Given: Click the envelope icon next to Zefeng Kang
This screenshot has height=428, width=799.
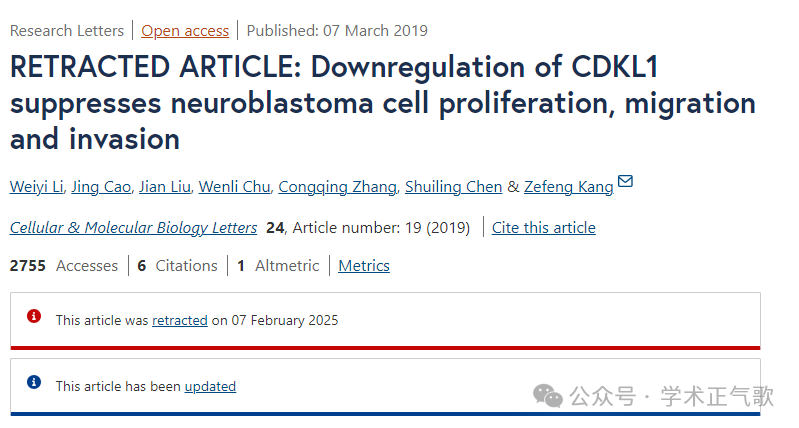Looking at the screenshot, I should point(625,181).
